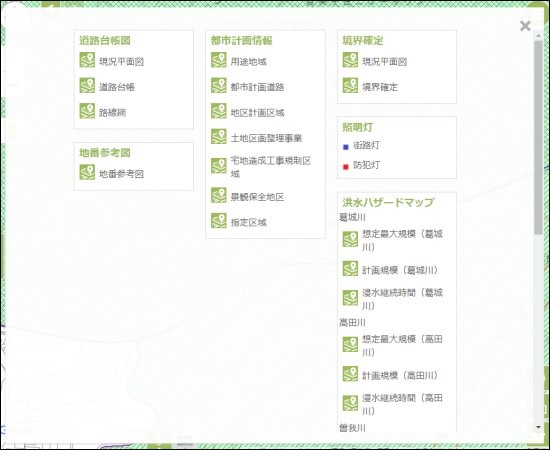Close the map selection dialog
The height and width of the screenshot is (450, 550).
(x=525, y=26)
